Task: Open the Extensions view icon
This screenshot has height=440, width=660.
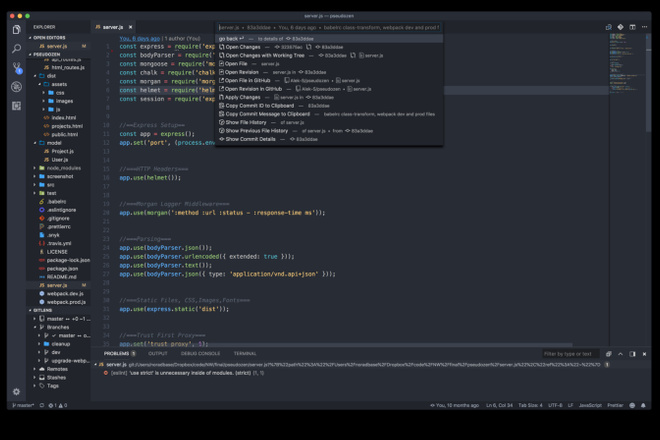Action: point(16,106)
